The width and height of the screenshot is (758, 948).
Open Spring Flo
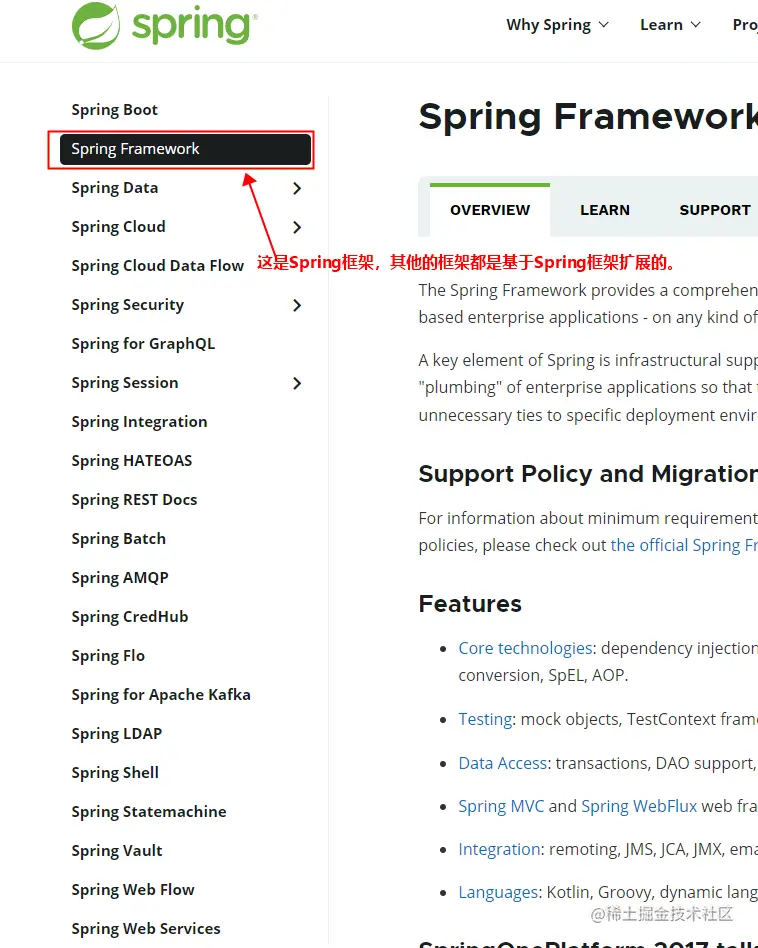[108, 656]
